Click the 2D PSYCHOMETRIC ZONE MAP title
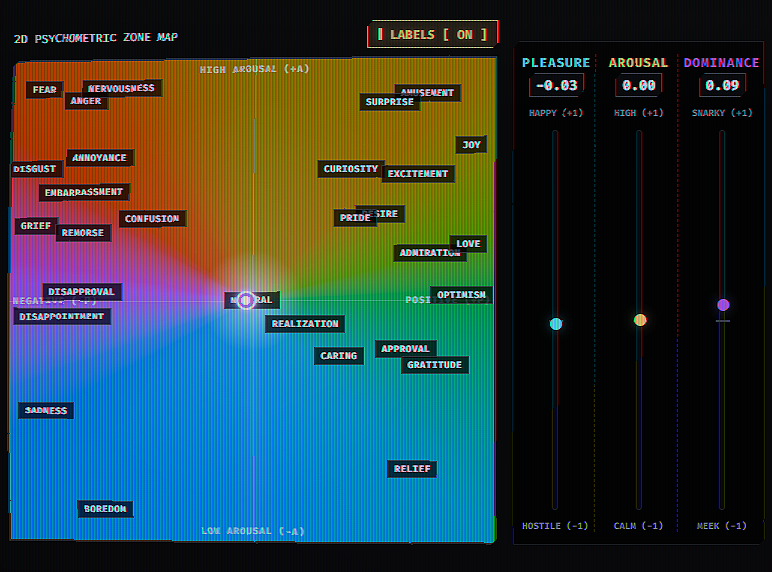 (x=96, y=38)
